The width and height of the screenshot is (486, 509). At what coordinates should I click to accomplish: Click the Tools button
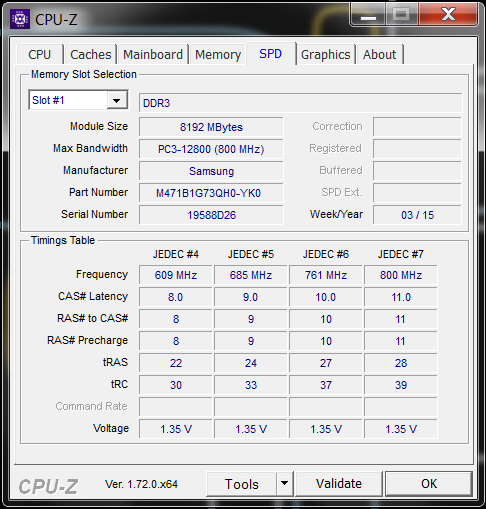[x=242, y=484]
